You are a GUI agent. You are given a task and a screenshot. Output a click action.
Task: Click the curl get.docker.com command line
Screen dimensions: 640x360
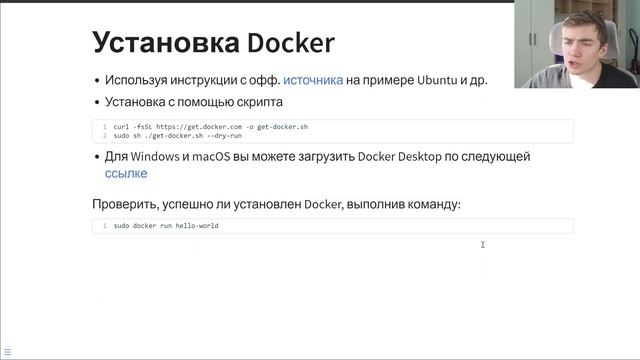211,127
